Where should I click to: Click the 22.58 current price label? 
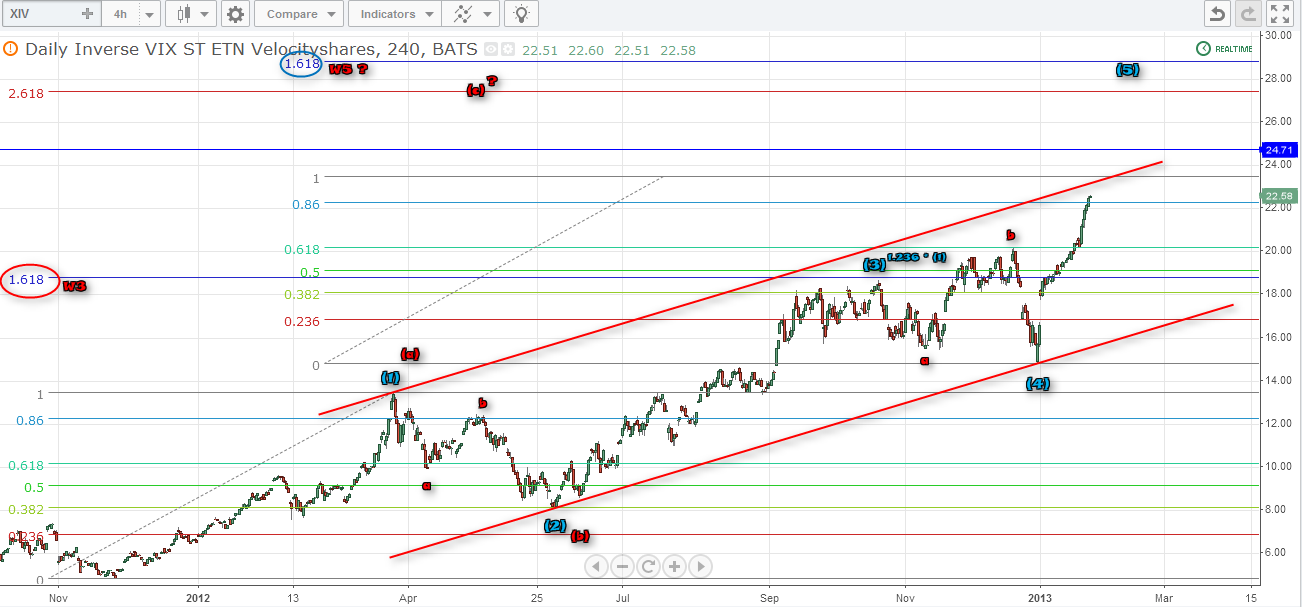[1280, 196]
